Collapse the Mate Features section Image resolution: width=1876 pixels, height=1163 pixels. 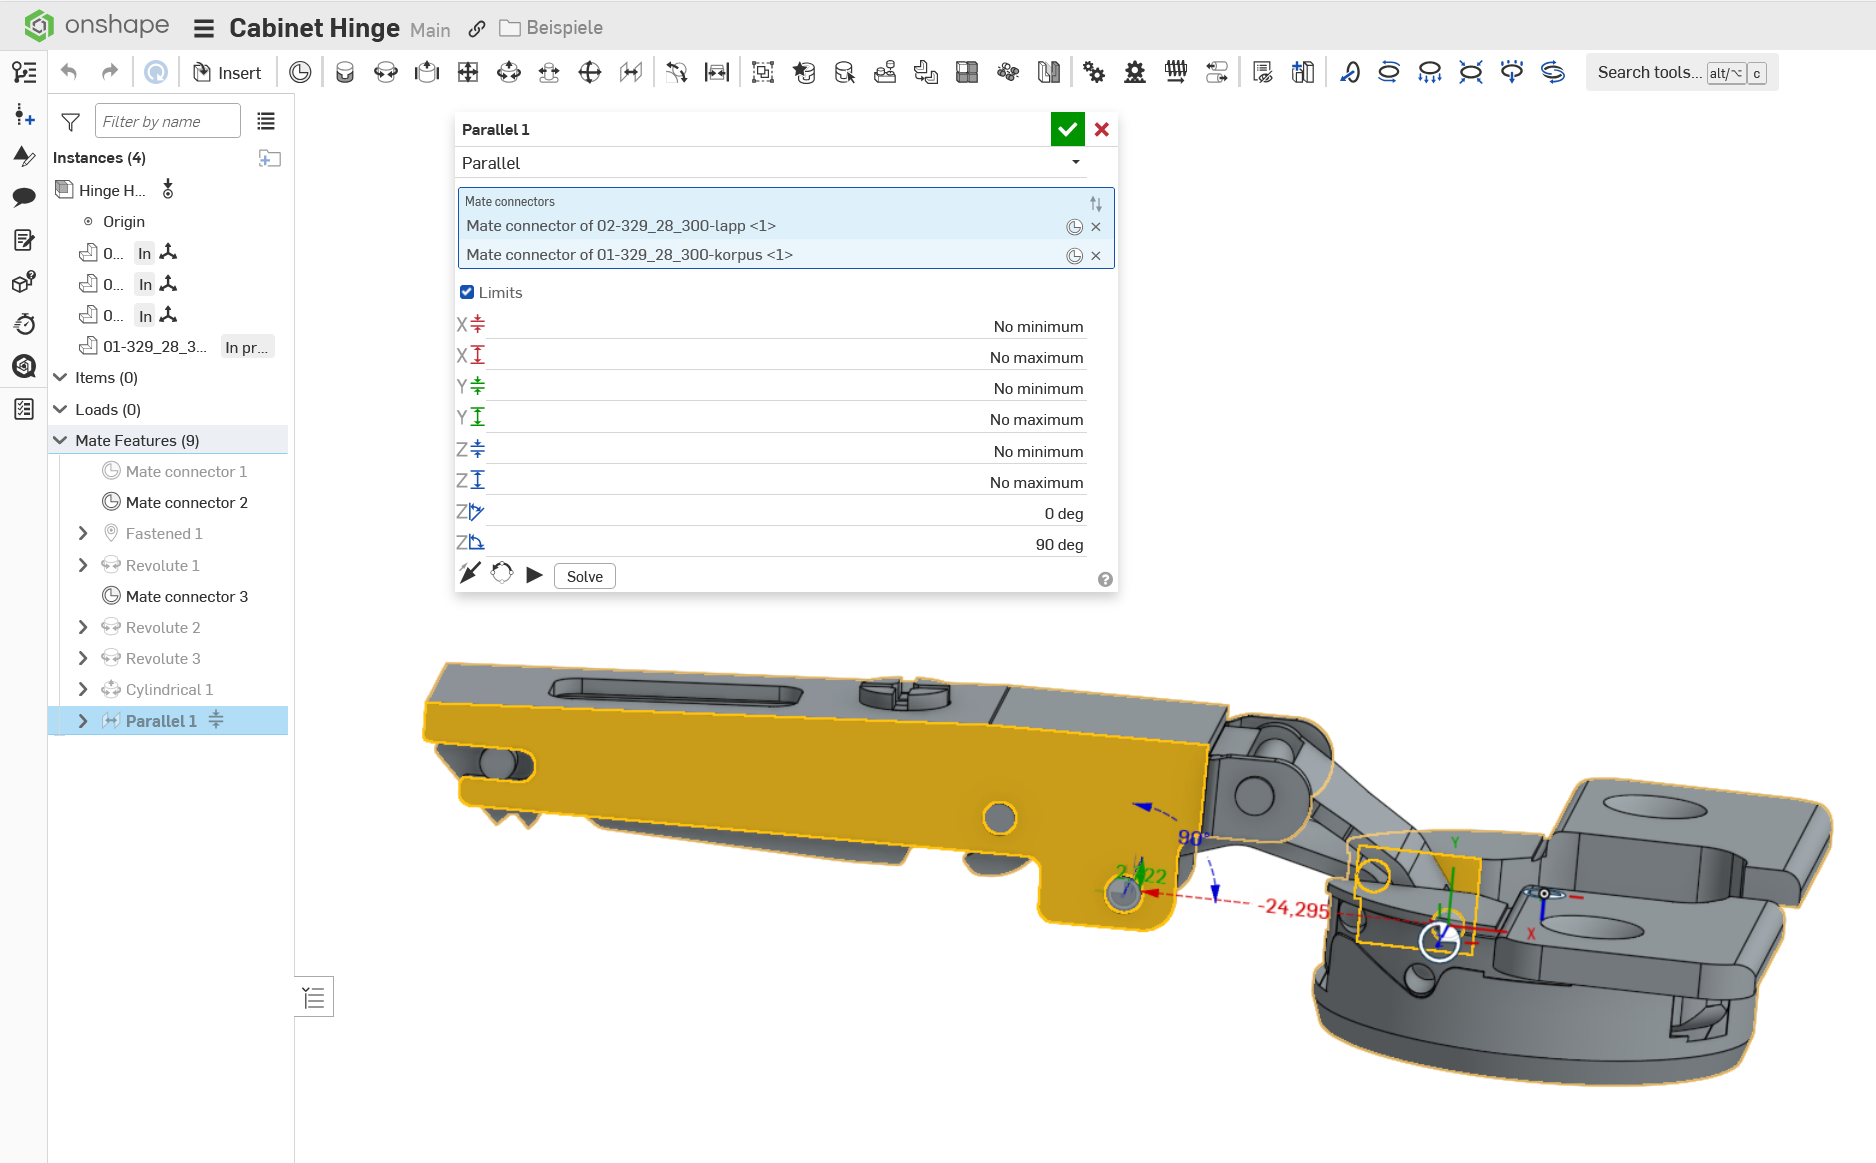click(60, 440)
